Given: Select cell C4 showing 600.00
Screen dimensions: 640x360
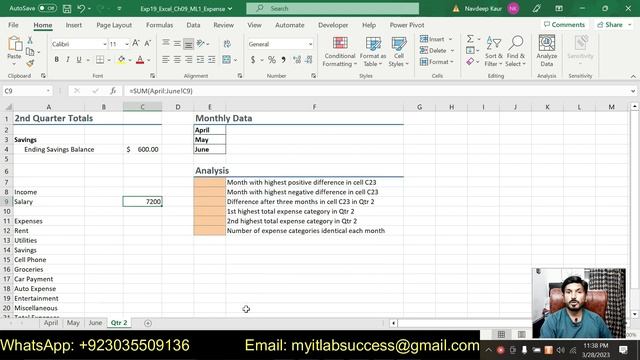Looking at the screenshot, I should [x=142, y=149].
